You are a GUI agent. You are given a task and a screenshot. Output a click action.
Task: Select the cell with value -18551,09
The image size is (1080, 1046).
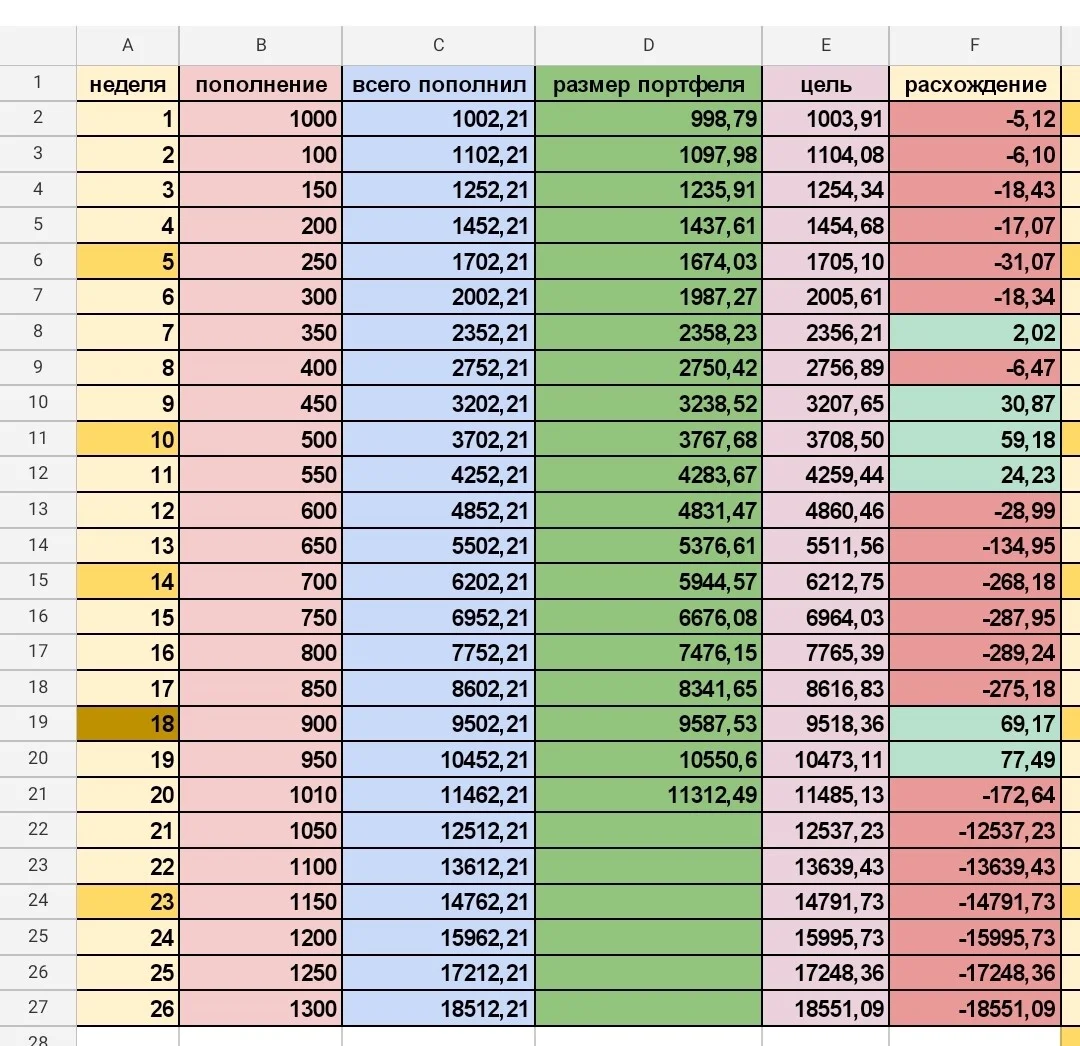(975, 1008)
